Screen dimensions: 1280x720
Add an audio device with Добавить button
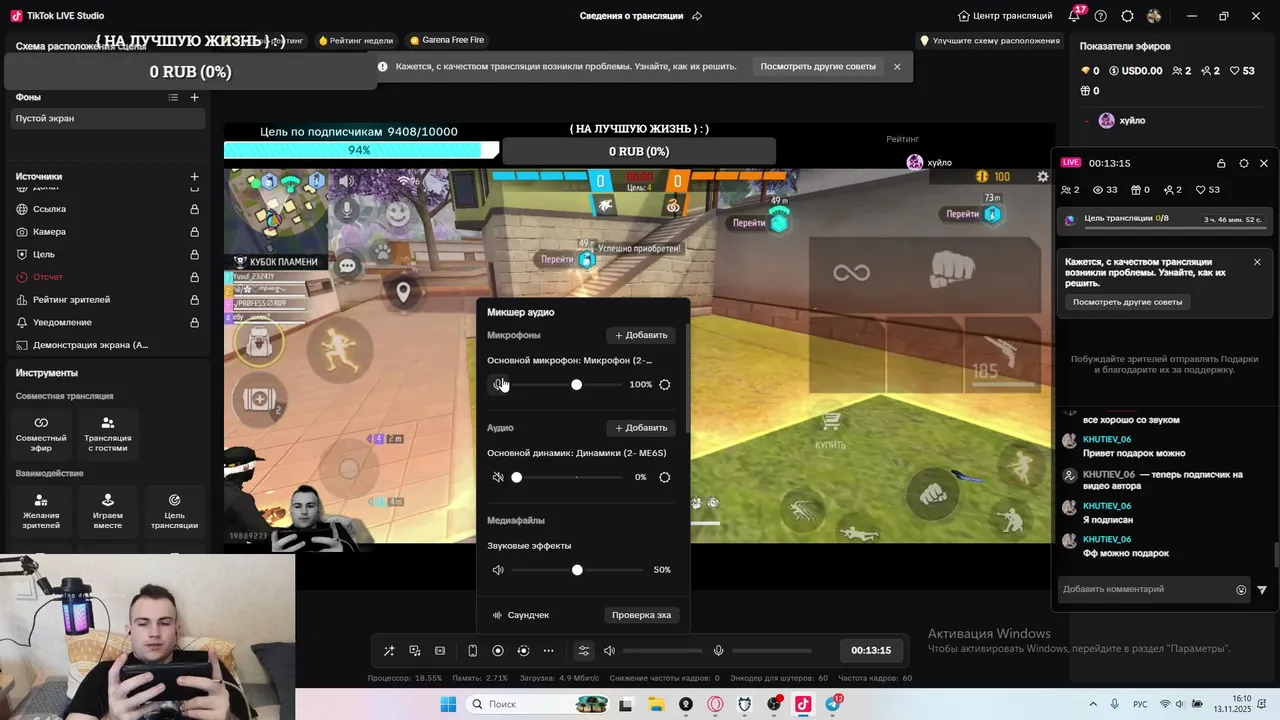[641, 427]
